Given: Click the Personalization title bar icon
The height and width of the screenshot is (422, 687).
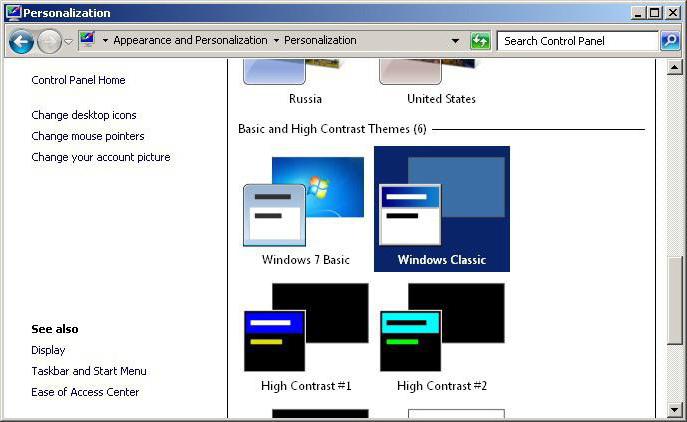Looking at the screenshot, I should coord(13,13).
